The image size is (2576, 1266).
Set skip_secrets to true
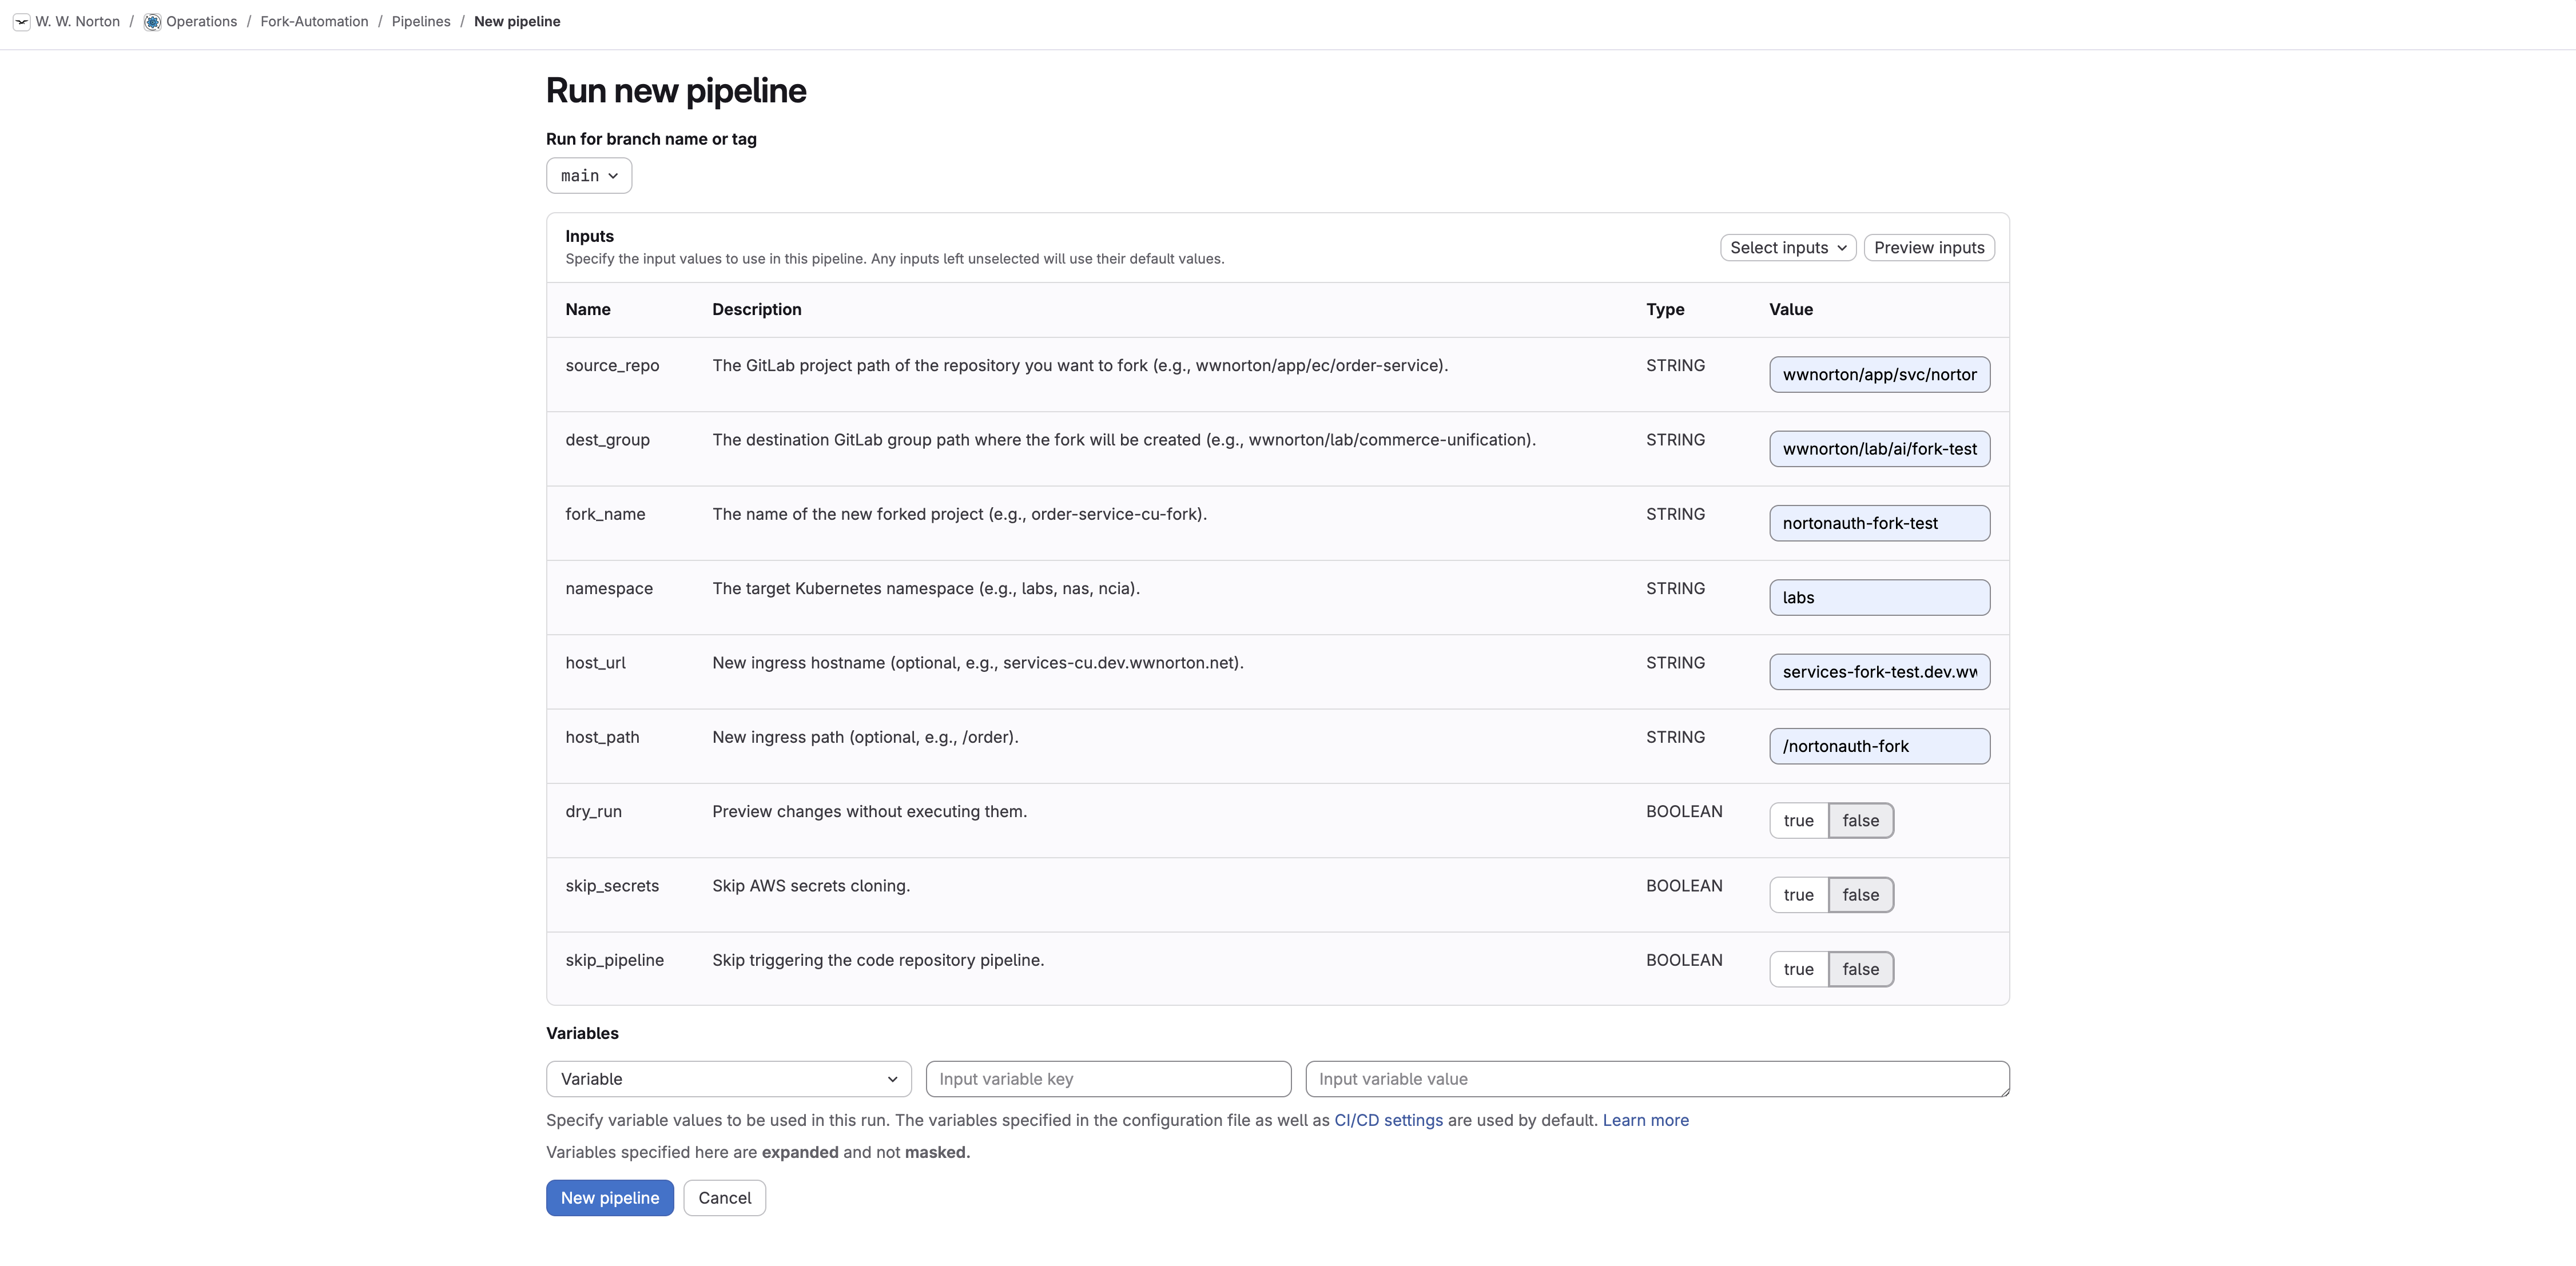click(1798, 895)
